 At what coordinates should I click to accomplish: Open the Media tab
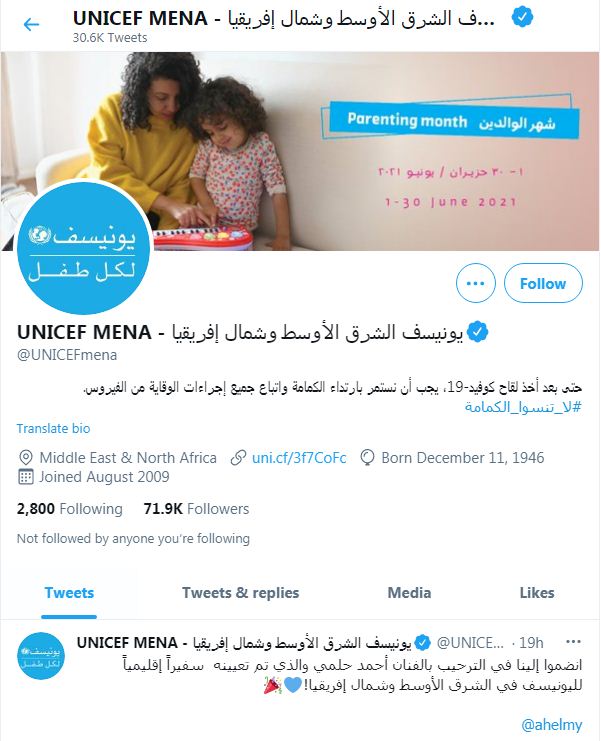(409, 593)
